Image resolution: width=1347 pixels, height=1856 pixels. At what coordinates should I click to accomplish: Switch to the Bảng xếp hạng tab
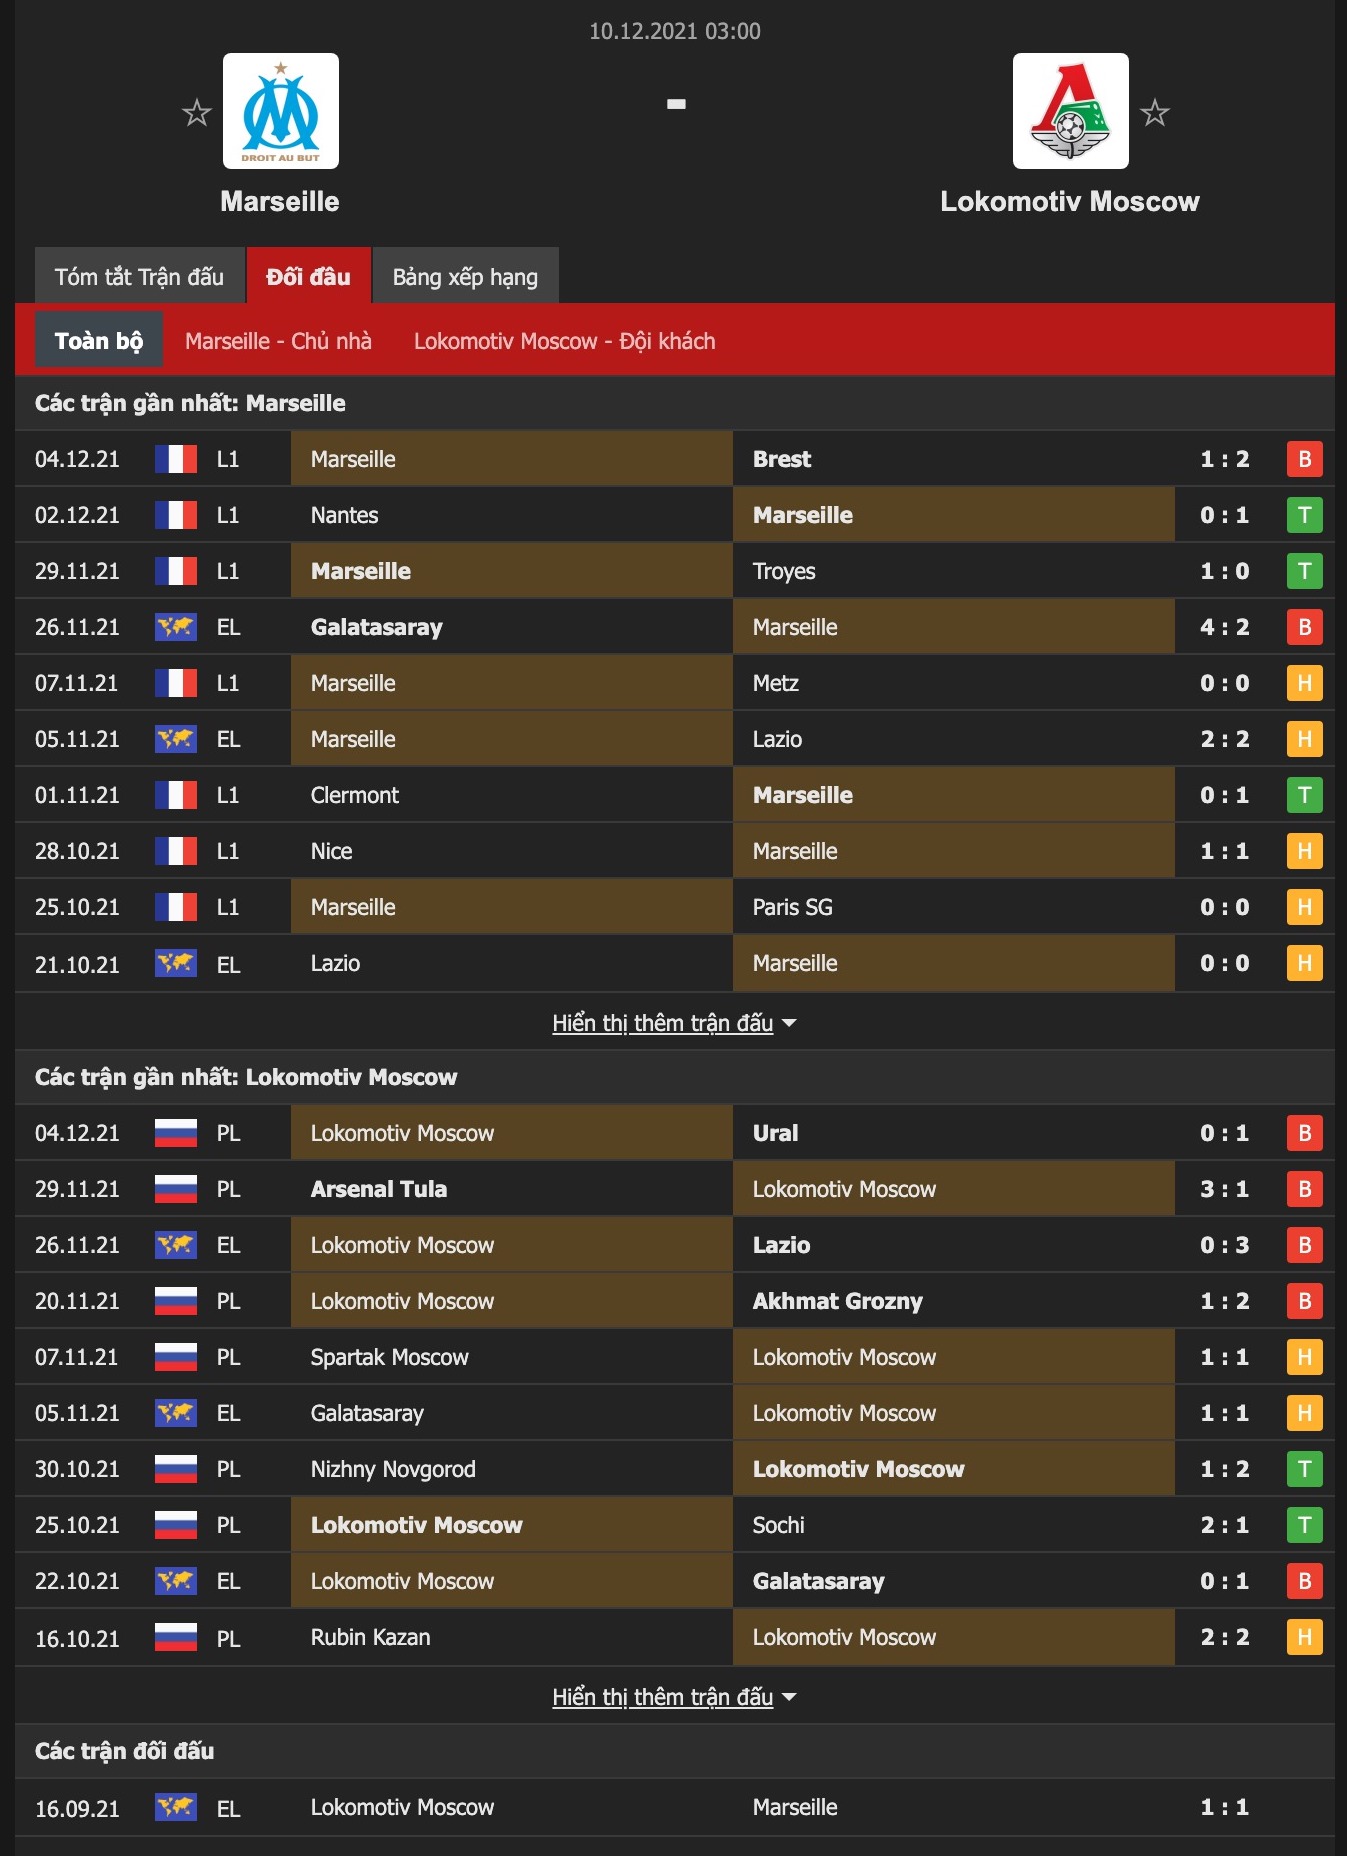465,276
